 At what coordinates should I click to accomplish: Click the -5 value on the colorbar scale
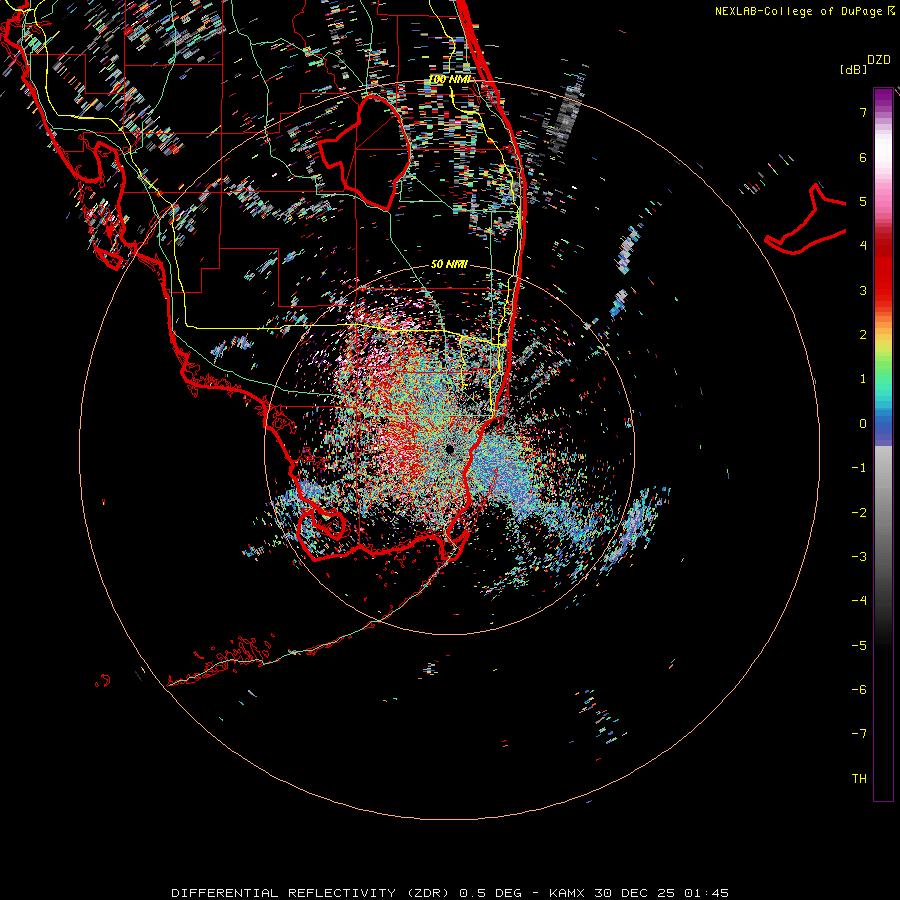(x=859, y=646)
